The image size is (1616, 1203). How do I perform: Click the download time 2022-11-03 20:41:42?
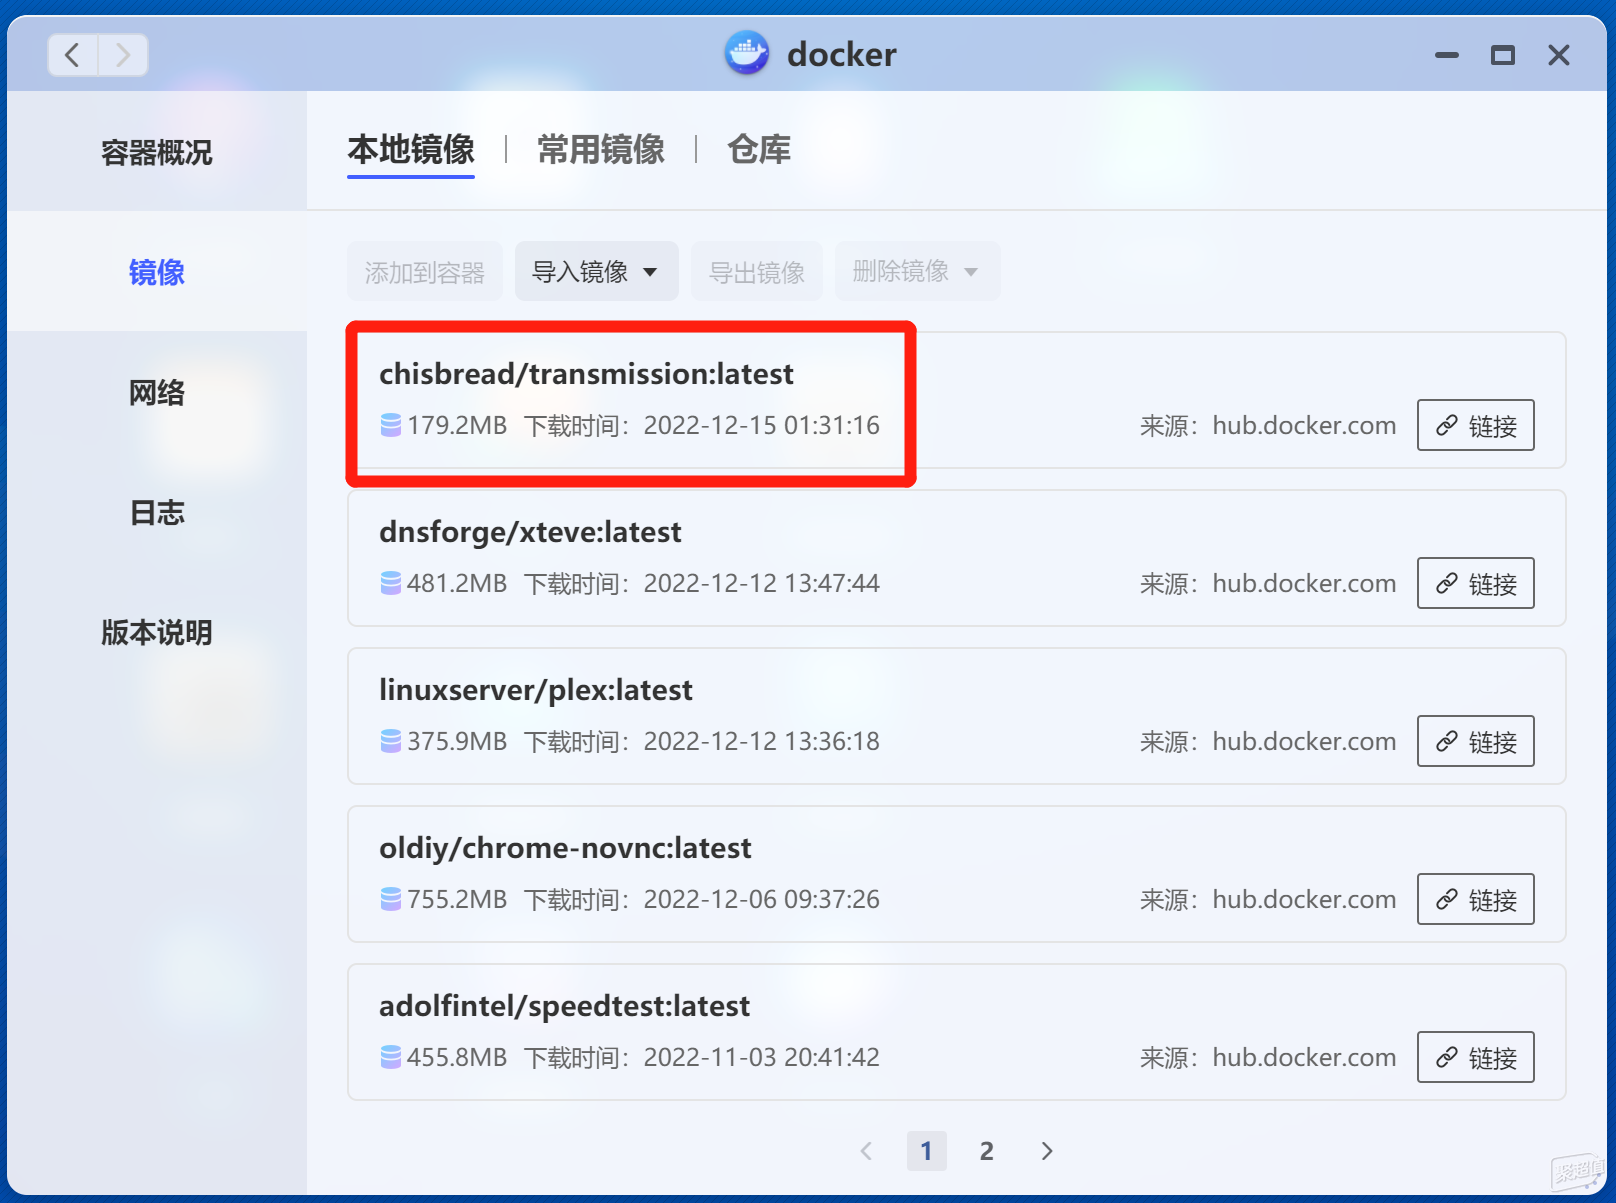click(761, 1057)
